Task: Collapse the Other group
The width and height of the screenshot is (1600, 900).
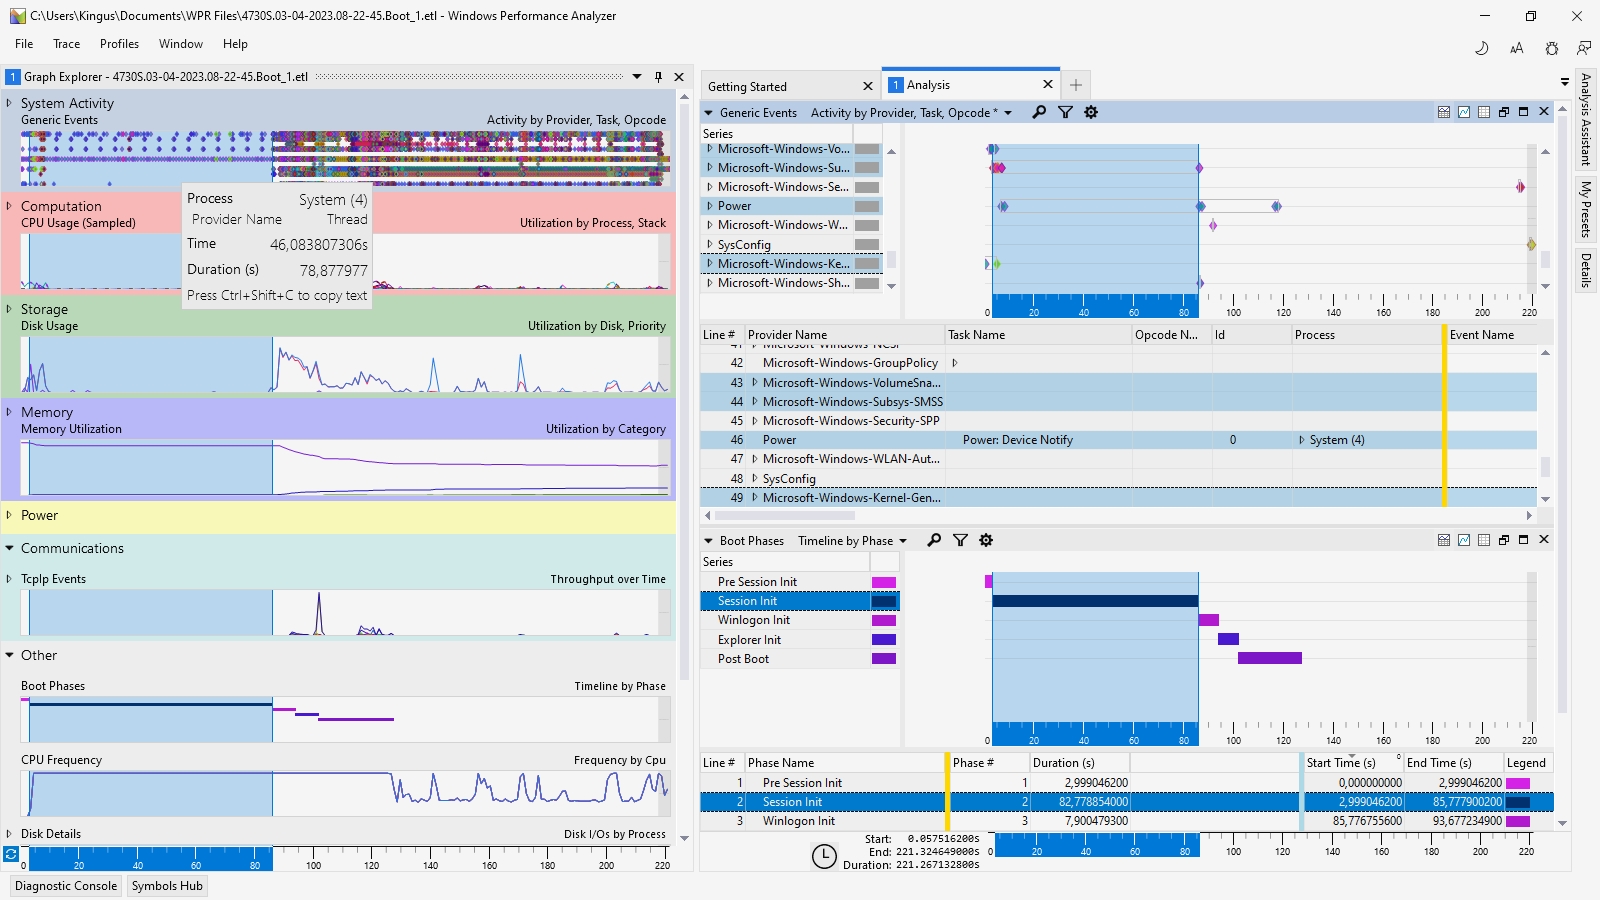Action: [9, 655]
